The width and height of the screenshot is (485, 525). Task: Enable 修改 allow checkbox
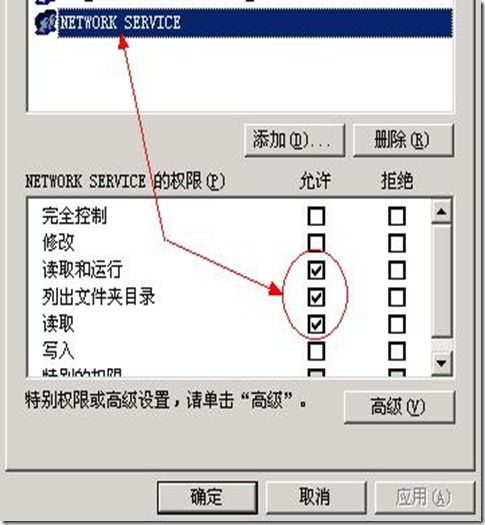pos(316,243)
